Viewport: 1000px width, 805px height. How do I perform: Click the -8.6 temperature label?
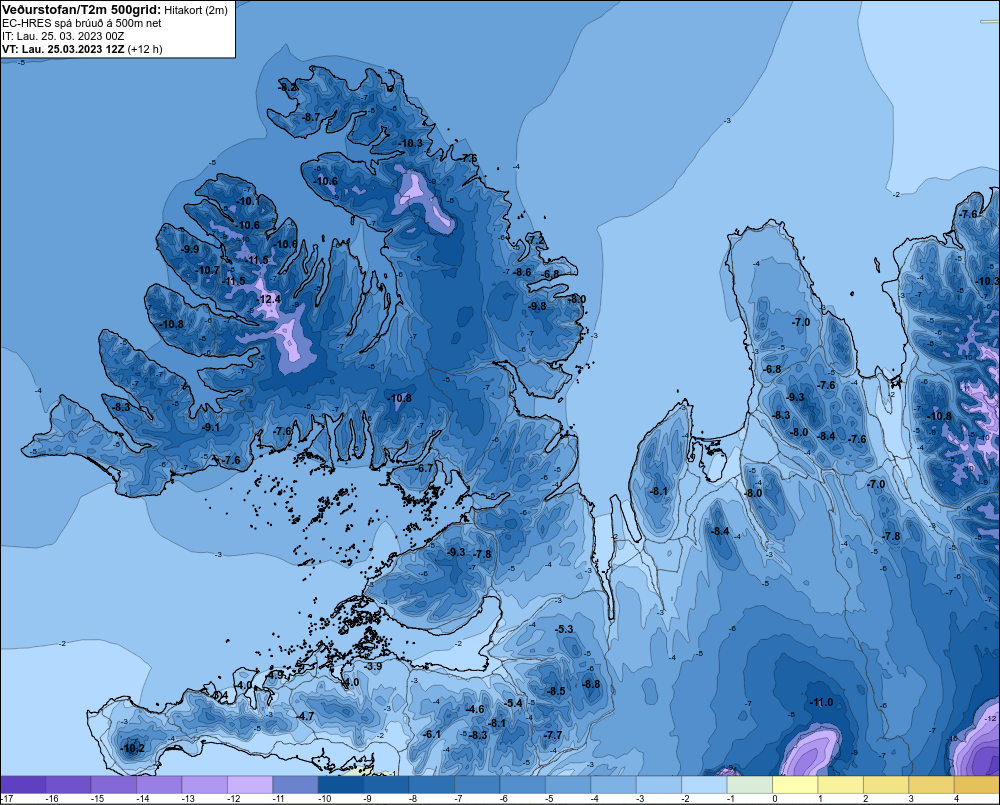point(522,272)
